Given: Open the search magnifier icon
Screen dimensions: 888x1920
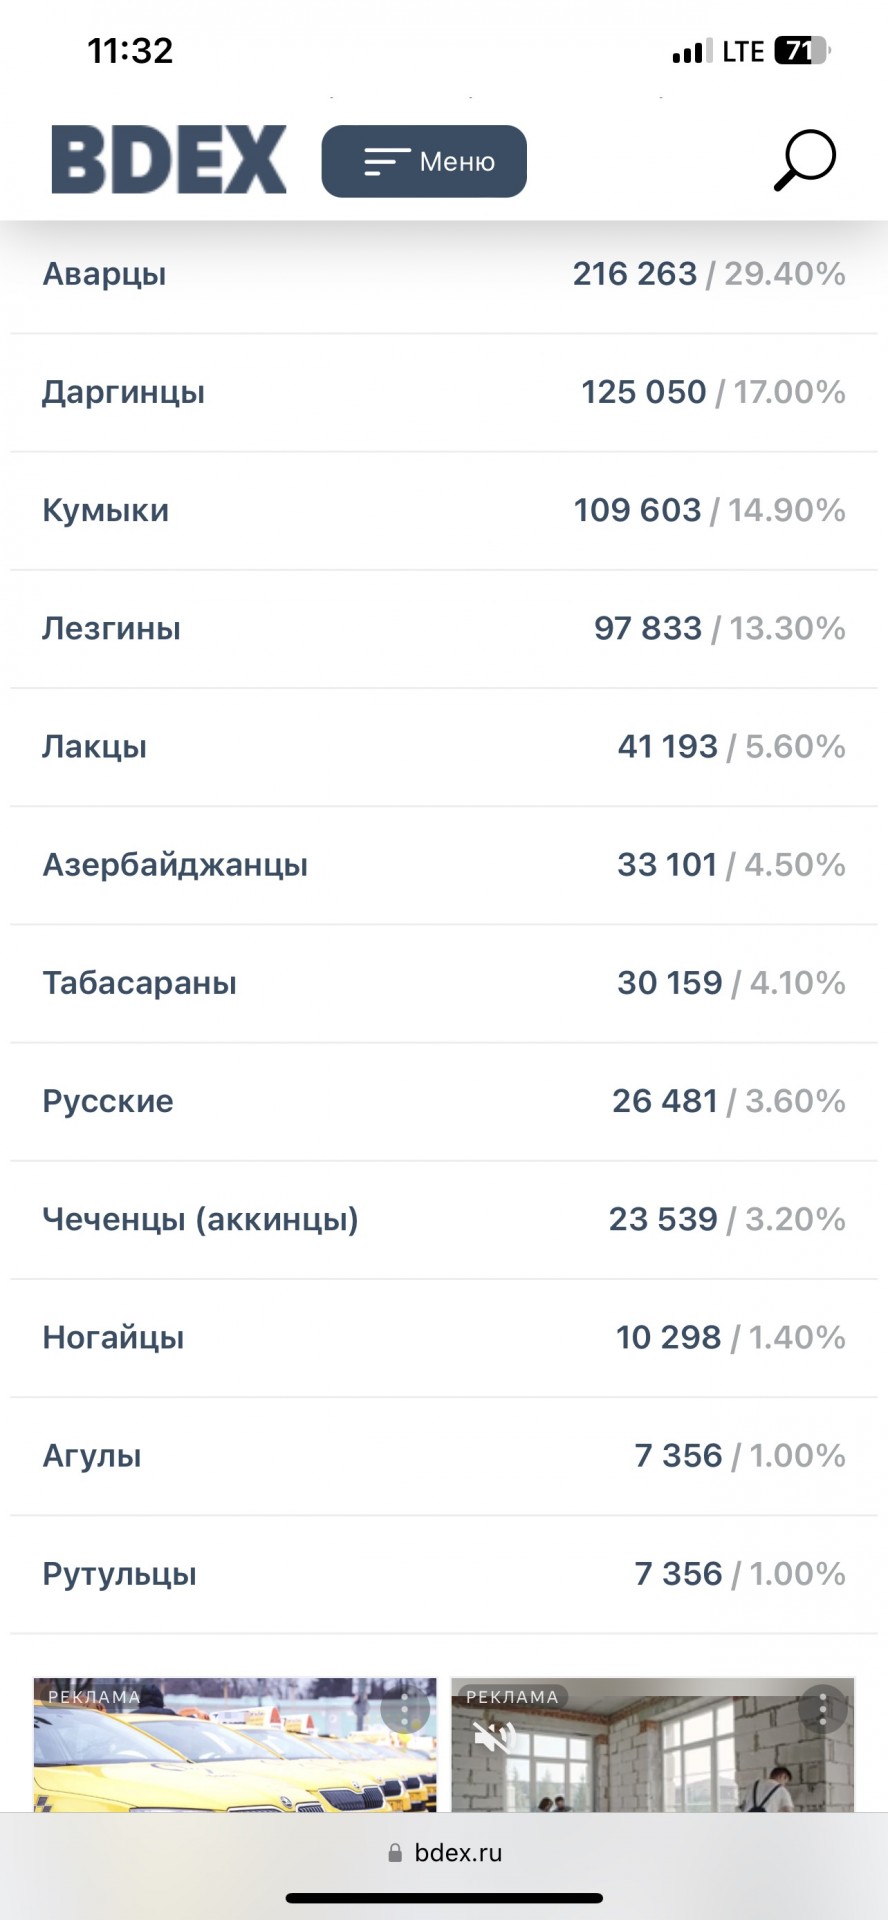Looking at the screenshot, I should 805,160.
